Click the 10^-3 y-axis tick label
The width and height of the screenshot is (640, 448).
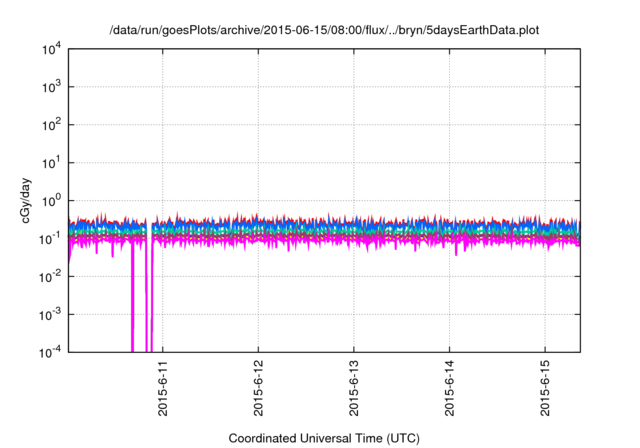[x=50, y=315]
